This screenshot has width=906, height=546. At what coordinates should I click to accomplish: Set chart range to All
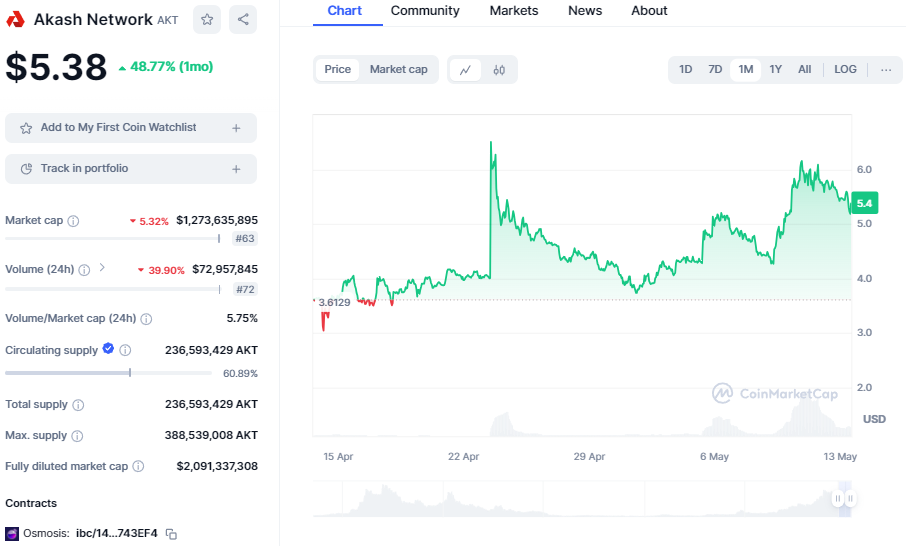click(804, 69)
